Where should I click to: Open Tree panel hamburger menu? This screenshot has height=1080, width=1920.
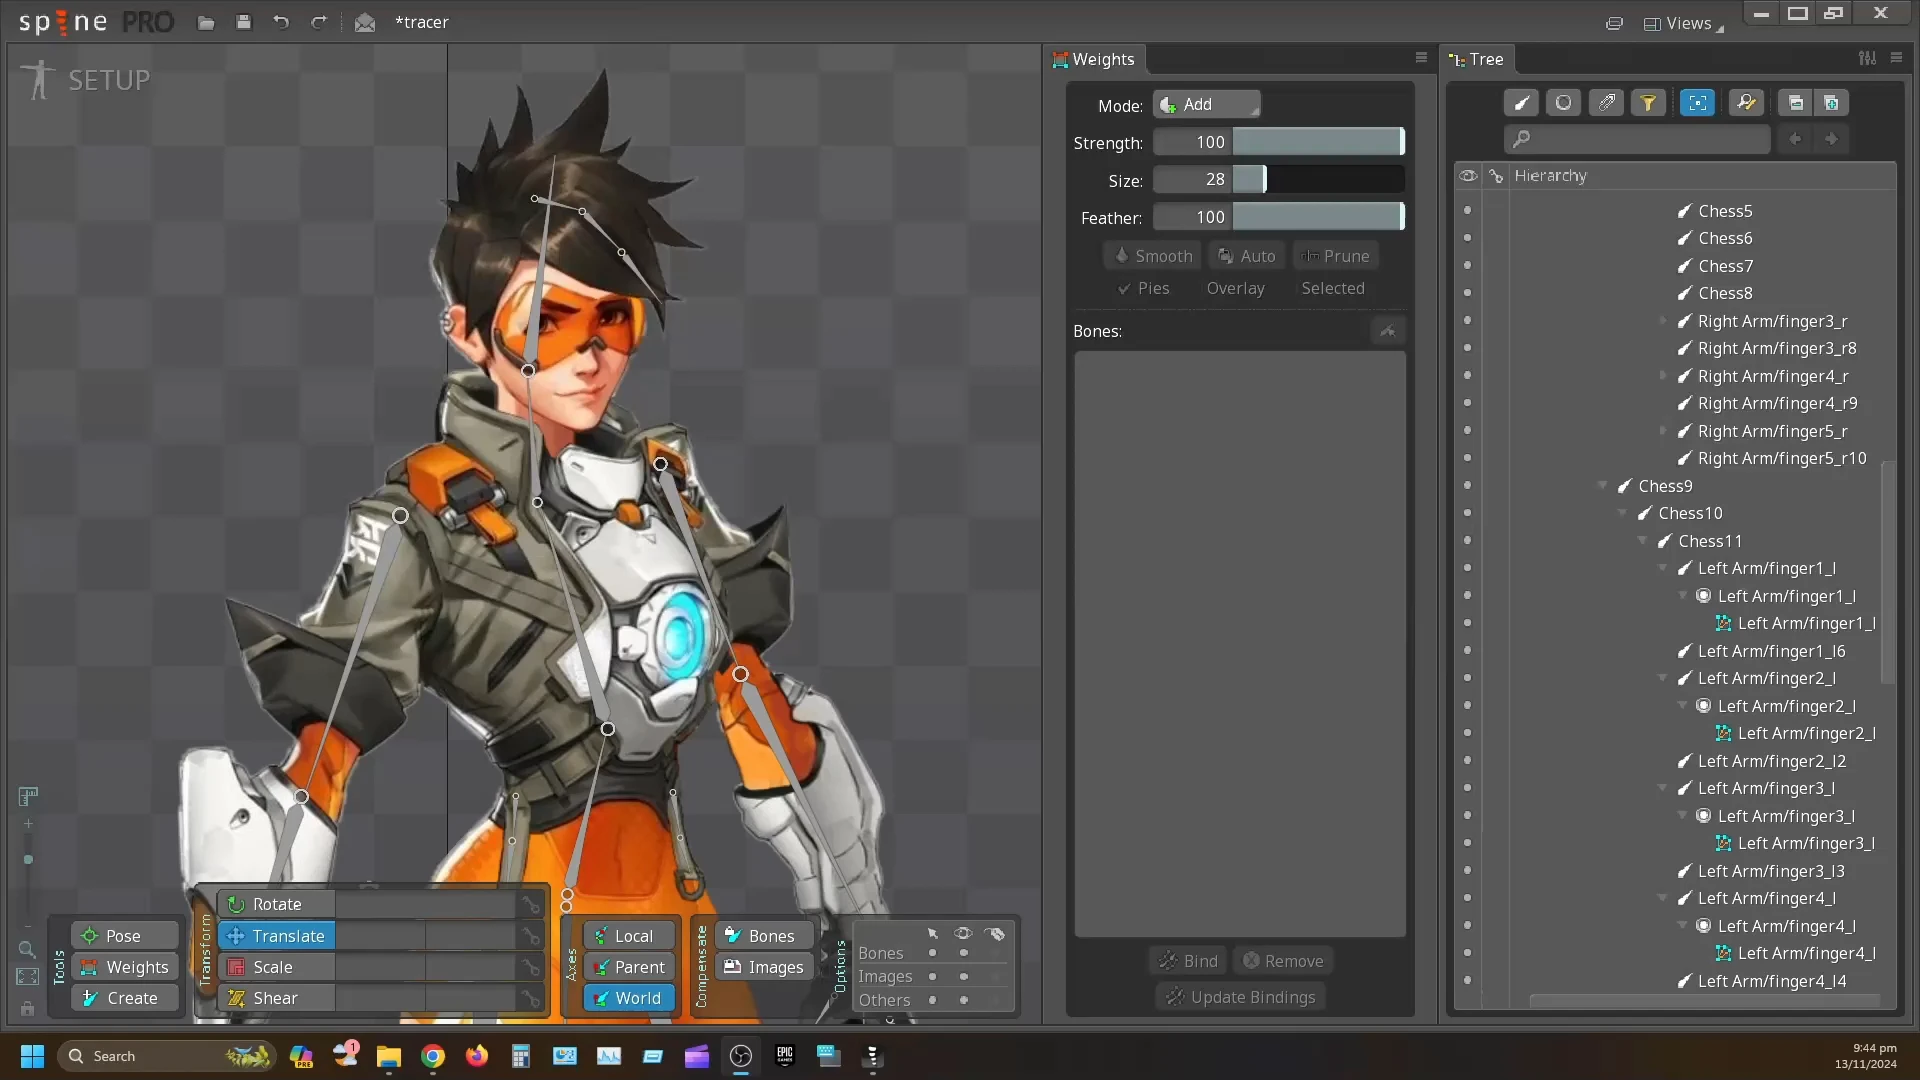coord(1896,58)
